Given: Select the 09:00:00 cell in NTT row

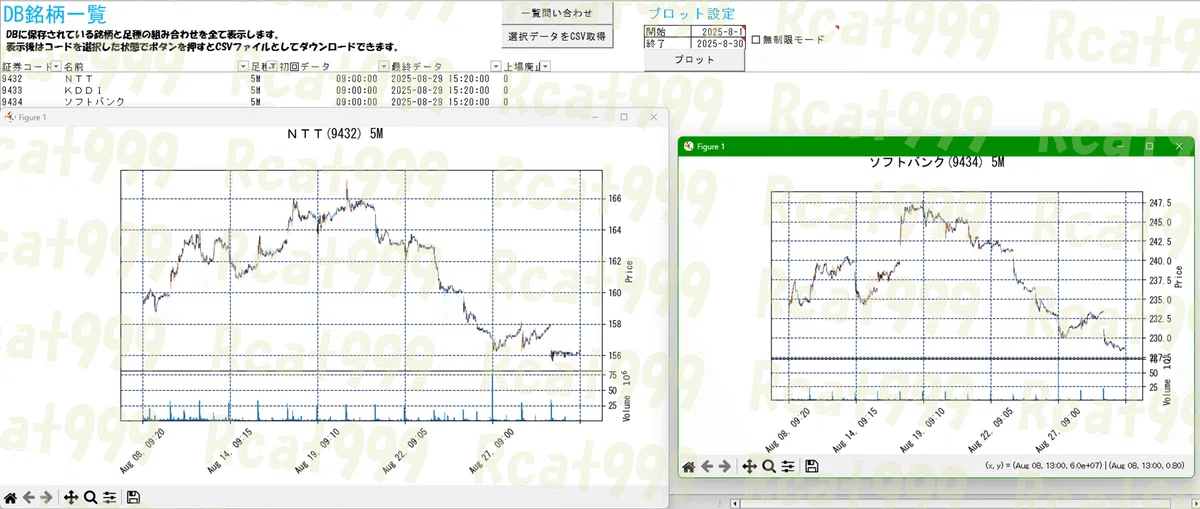Looking at the screenshot, I should 357,78.
